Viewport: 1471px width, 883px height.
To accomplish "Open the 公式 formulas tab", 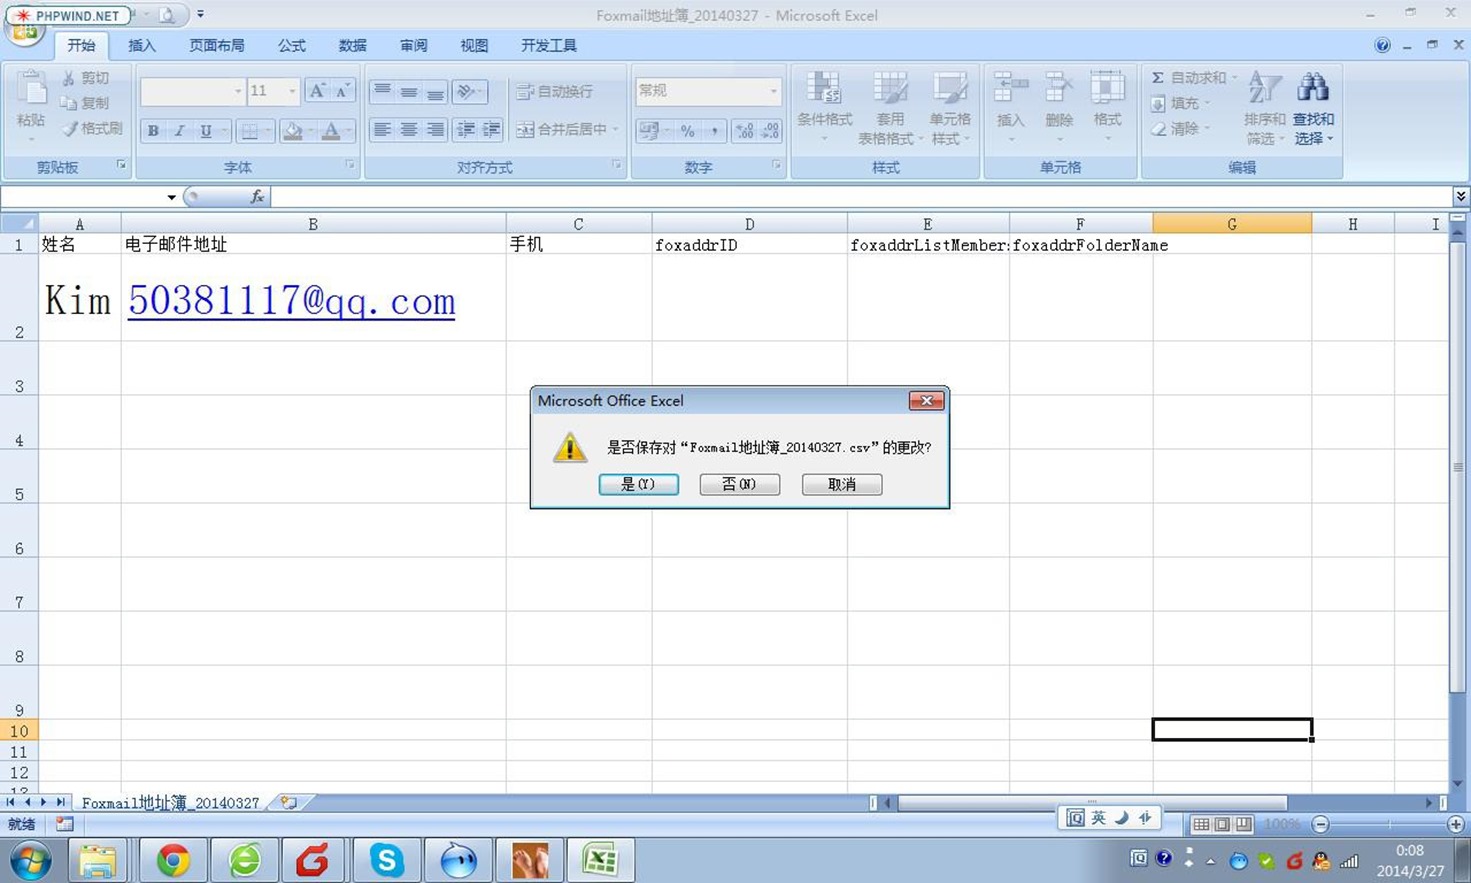I will 292,46.
